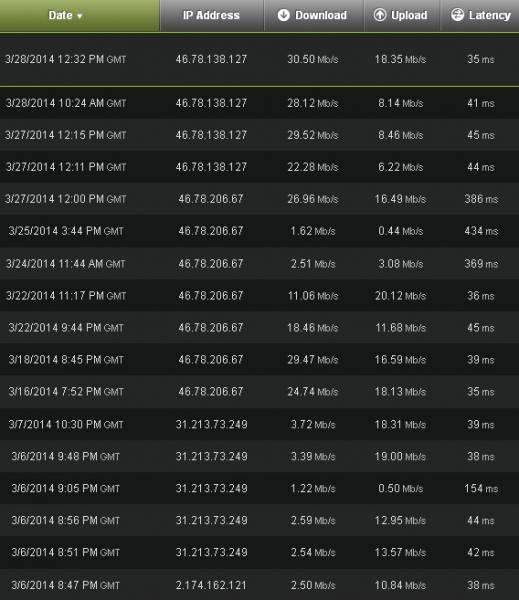The image size is (519, 600).
Task: Click the Download arrow icon in header
Action: 284,15
